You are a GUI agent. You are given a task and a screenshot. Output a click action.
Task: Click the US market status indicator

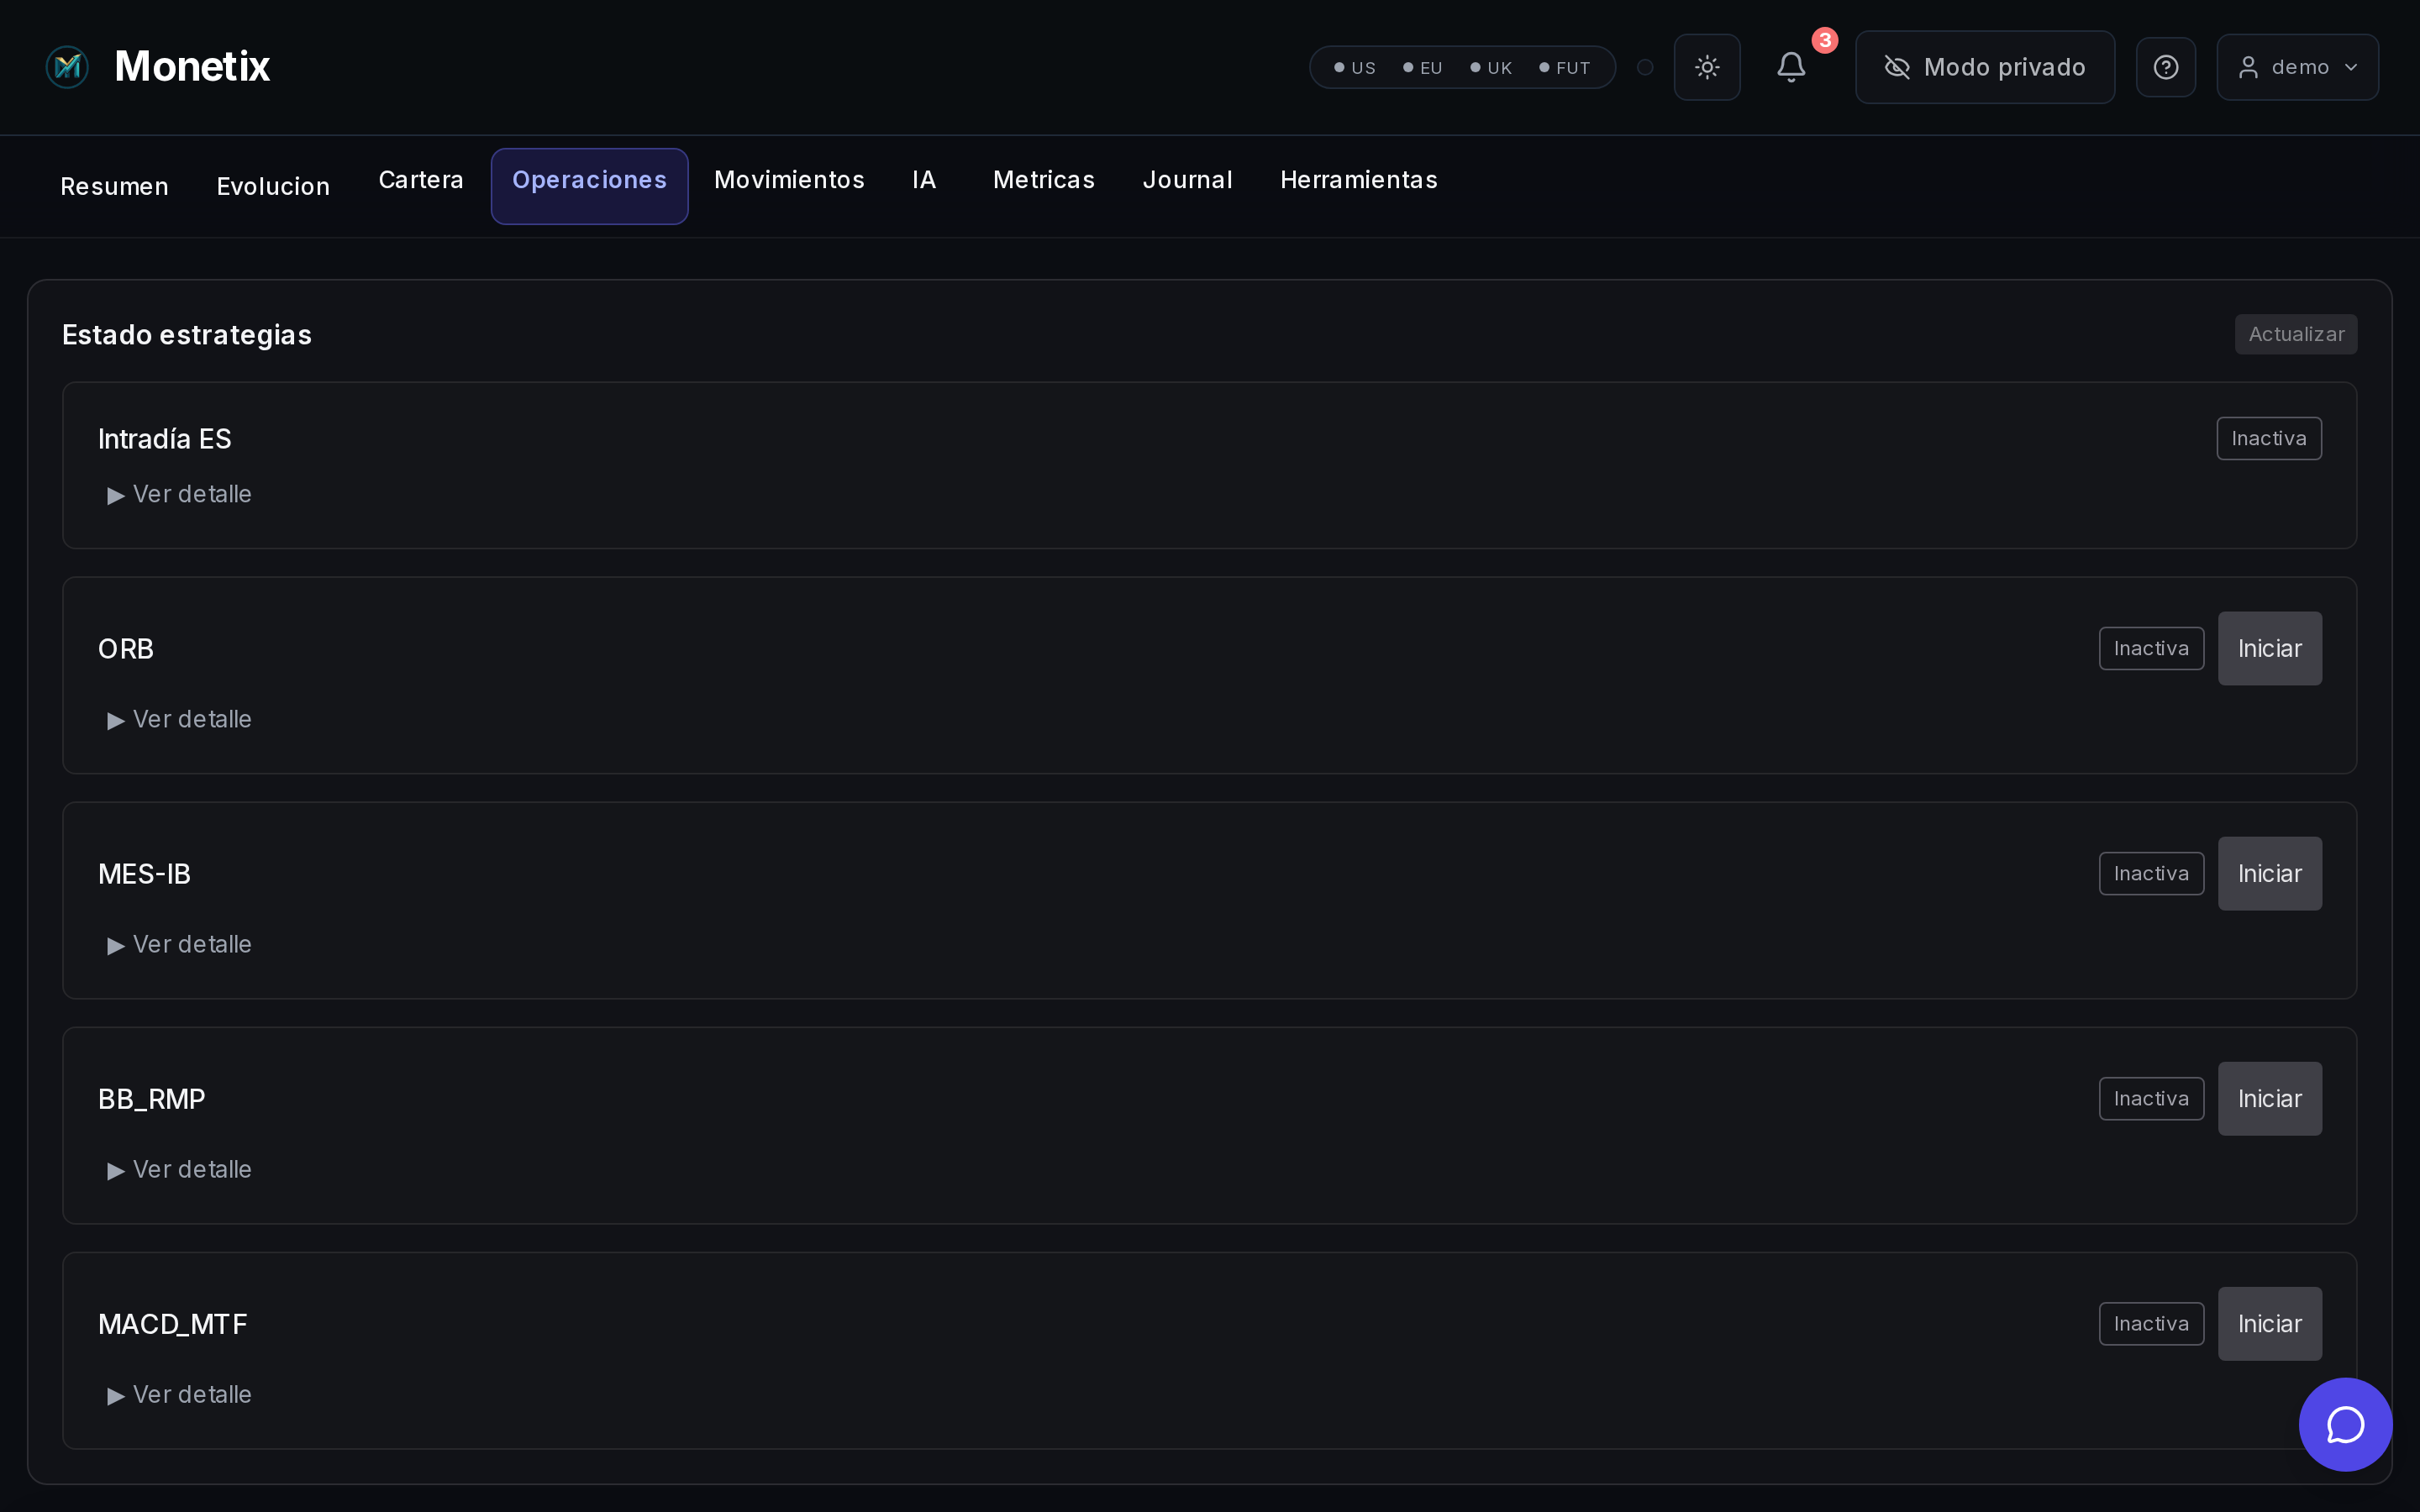(x=1355, y=68)
